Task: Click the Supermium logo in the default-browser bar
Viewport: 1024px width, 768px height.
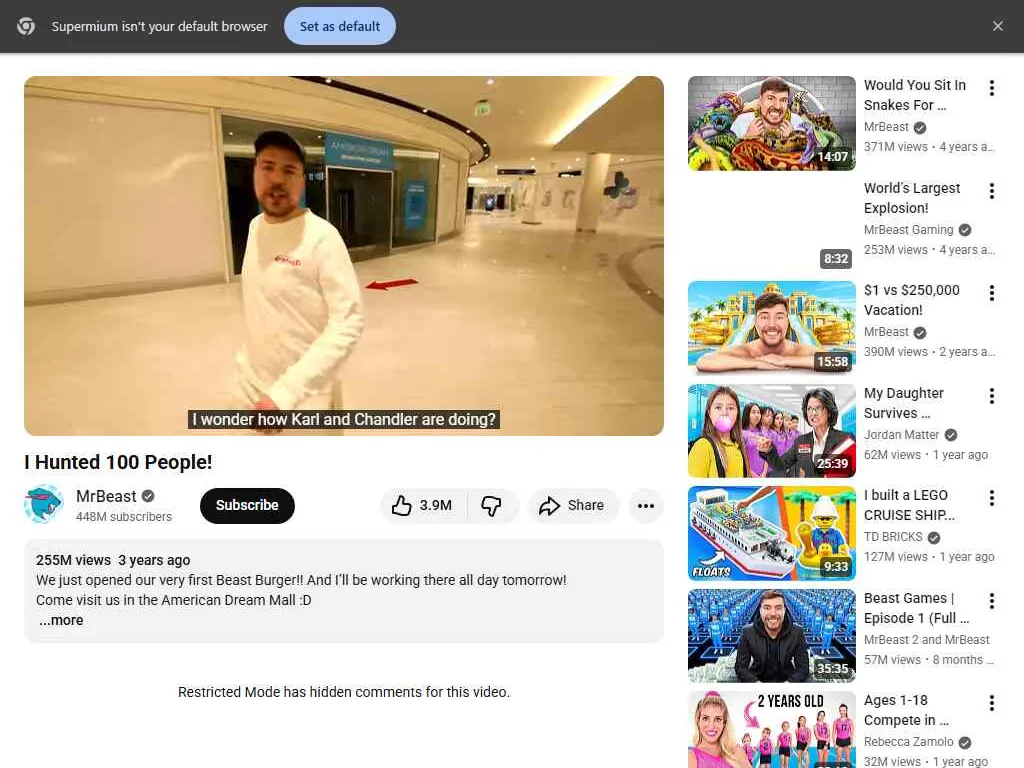Action: coord(26,26)
